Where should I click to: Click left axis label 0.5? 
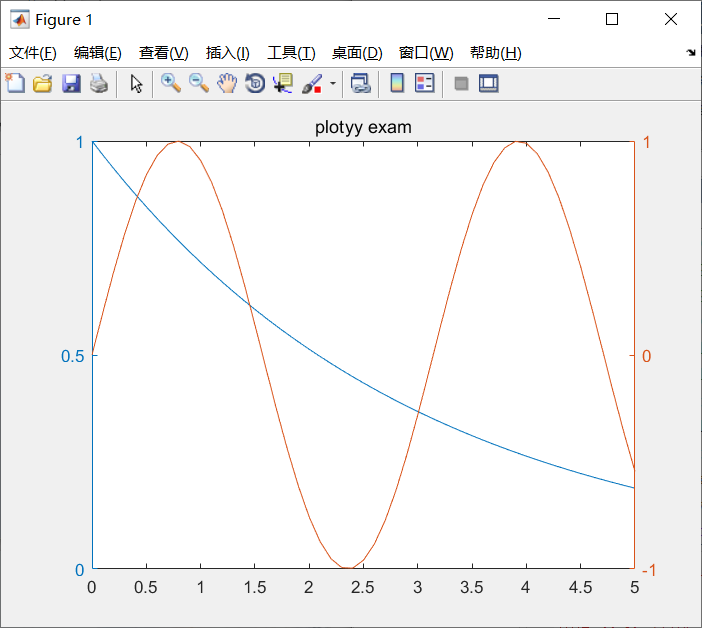(x=73, y=356)
